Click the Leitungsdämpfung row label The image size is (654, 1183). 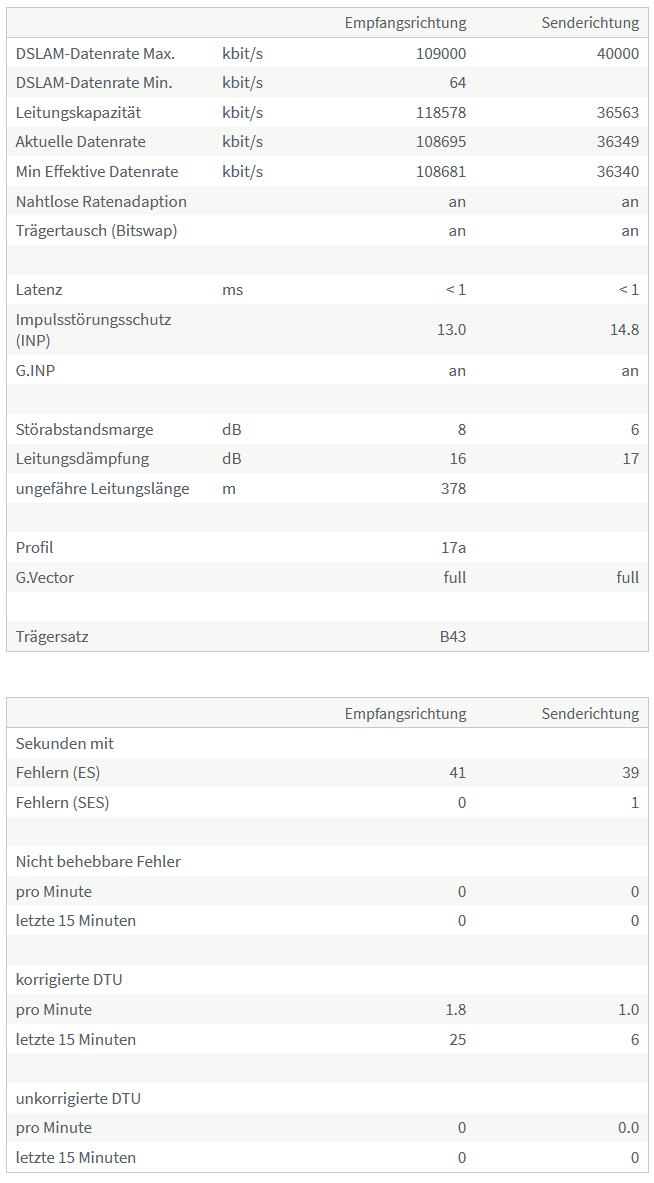82,459
